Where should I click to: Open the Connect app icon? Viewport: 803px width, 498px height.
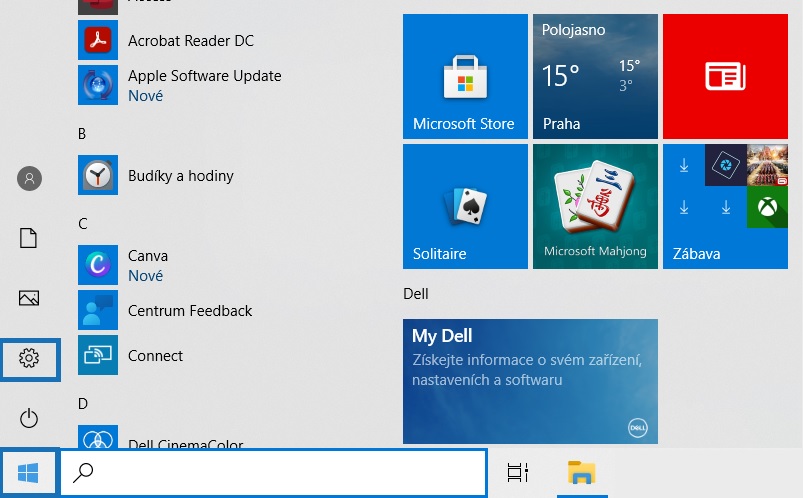tap(98, 355)
